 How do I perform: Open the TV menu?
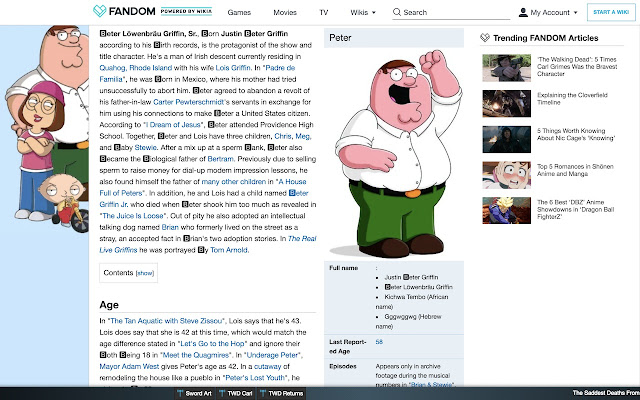(x=324, y=12)
